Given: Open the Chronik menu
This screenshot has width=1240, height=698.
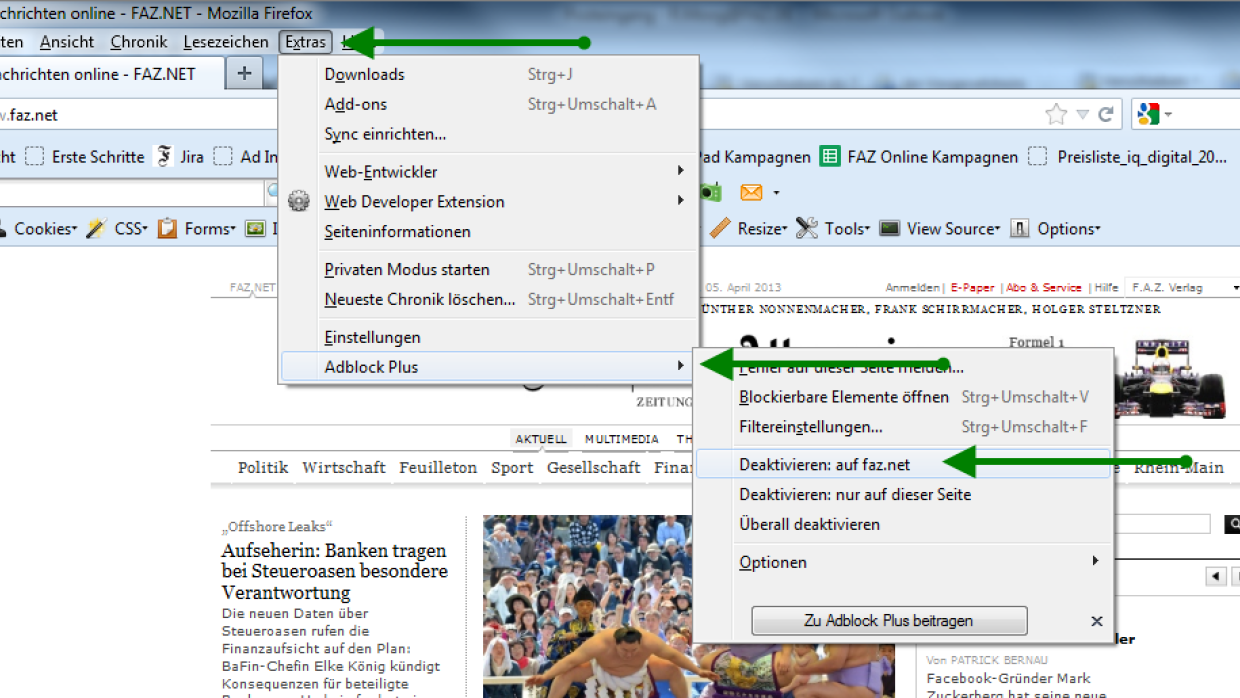Looking at the screenshot, I should point(139,42).
